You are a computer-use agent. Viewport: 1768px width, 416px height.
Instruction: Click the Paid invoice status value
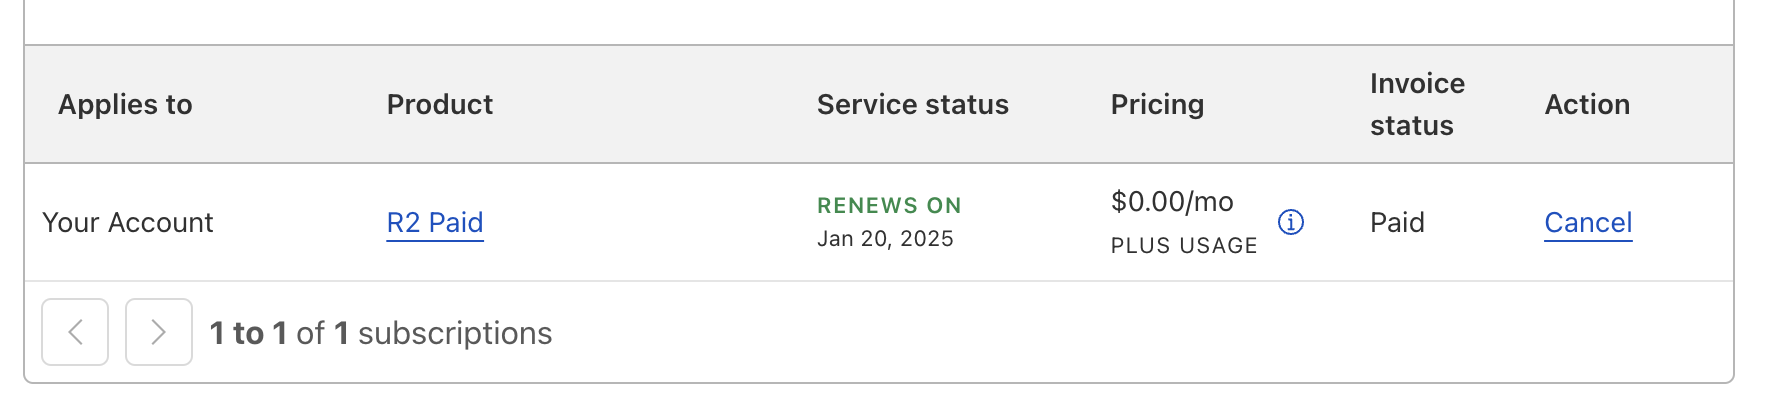[1397, 222]
